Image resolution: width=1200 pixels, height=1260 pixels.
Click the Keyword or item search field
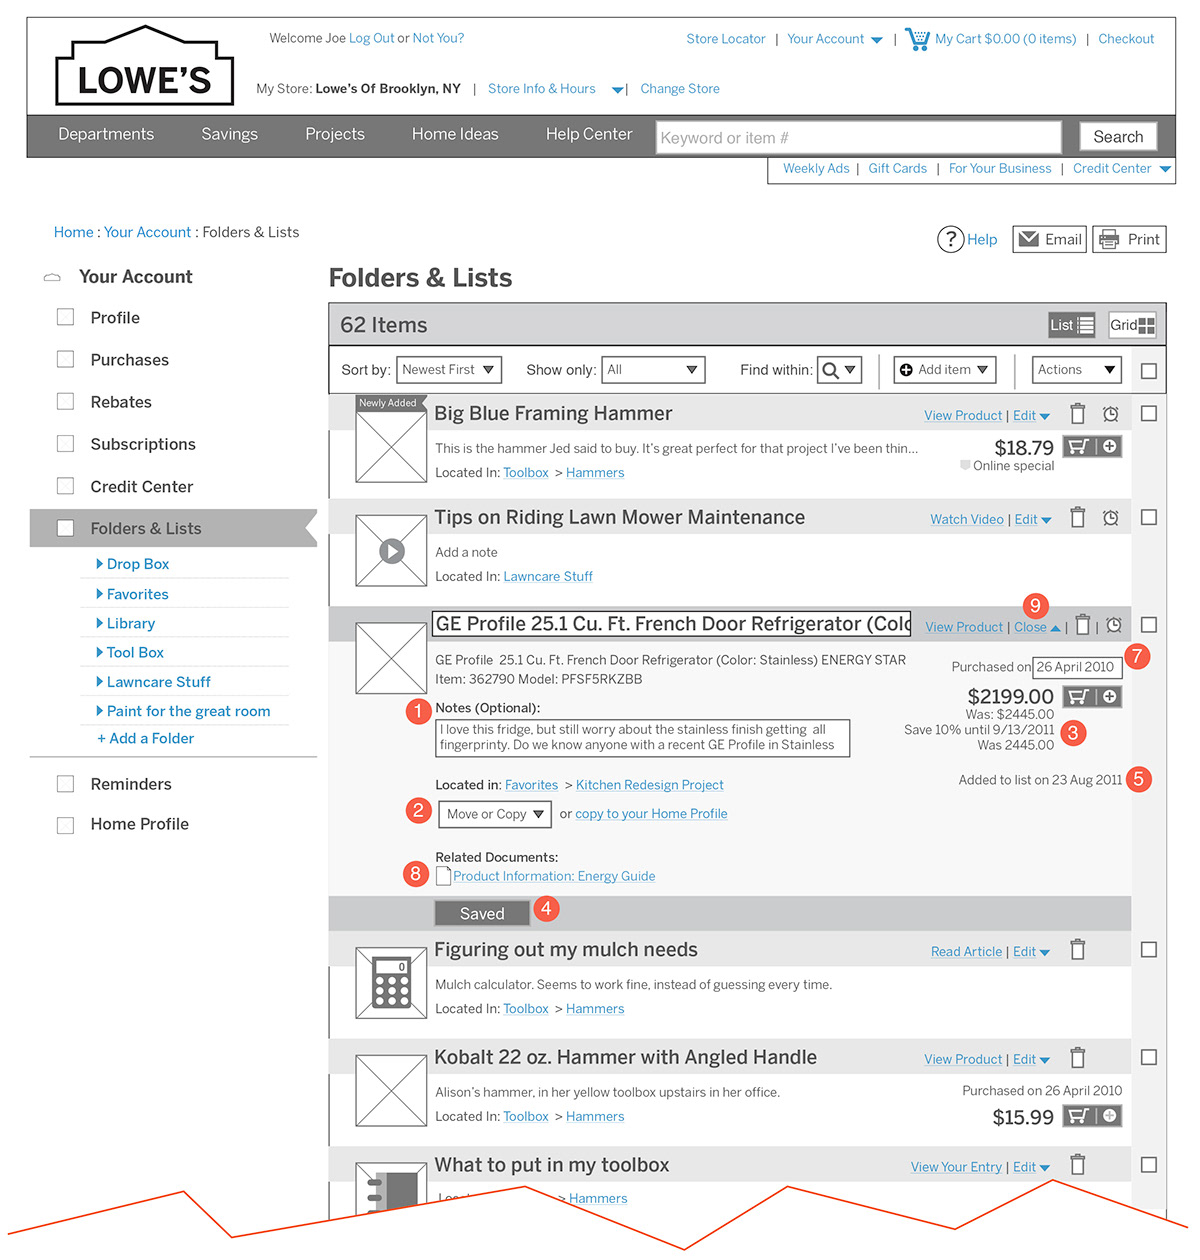[x=858, y=137]
